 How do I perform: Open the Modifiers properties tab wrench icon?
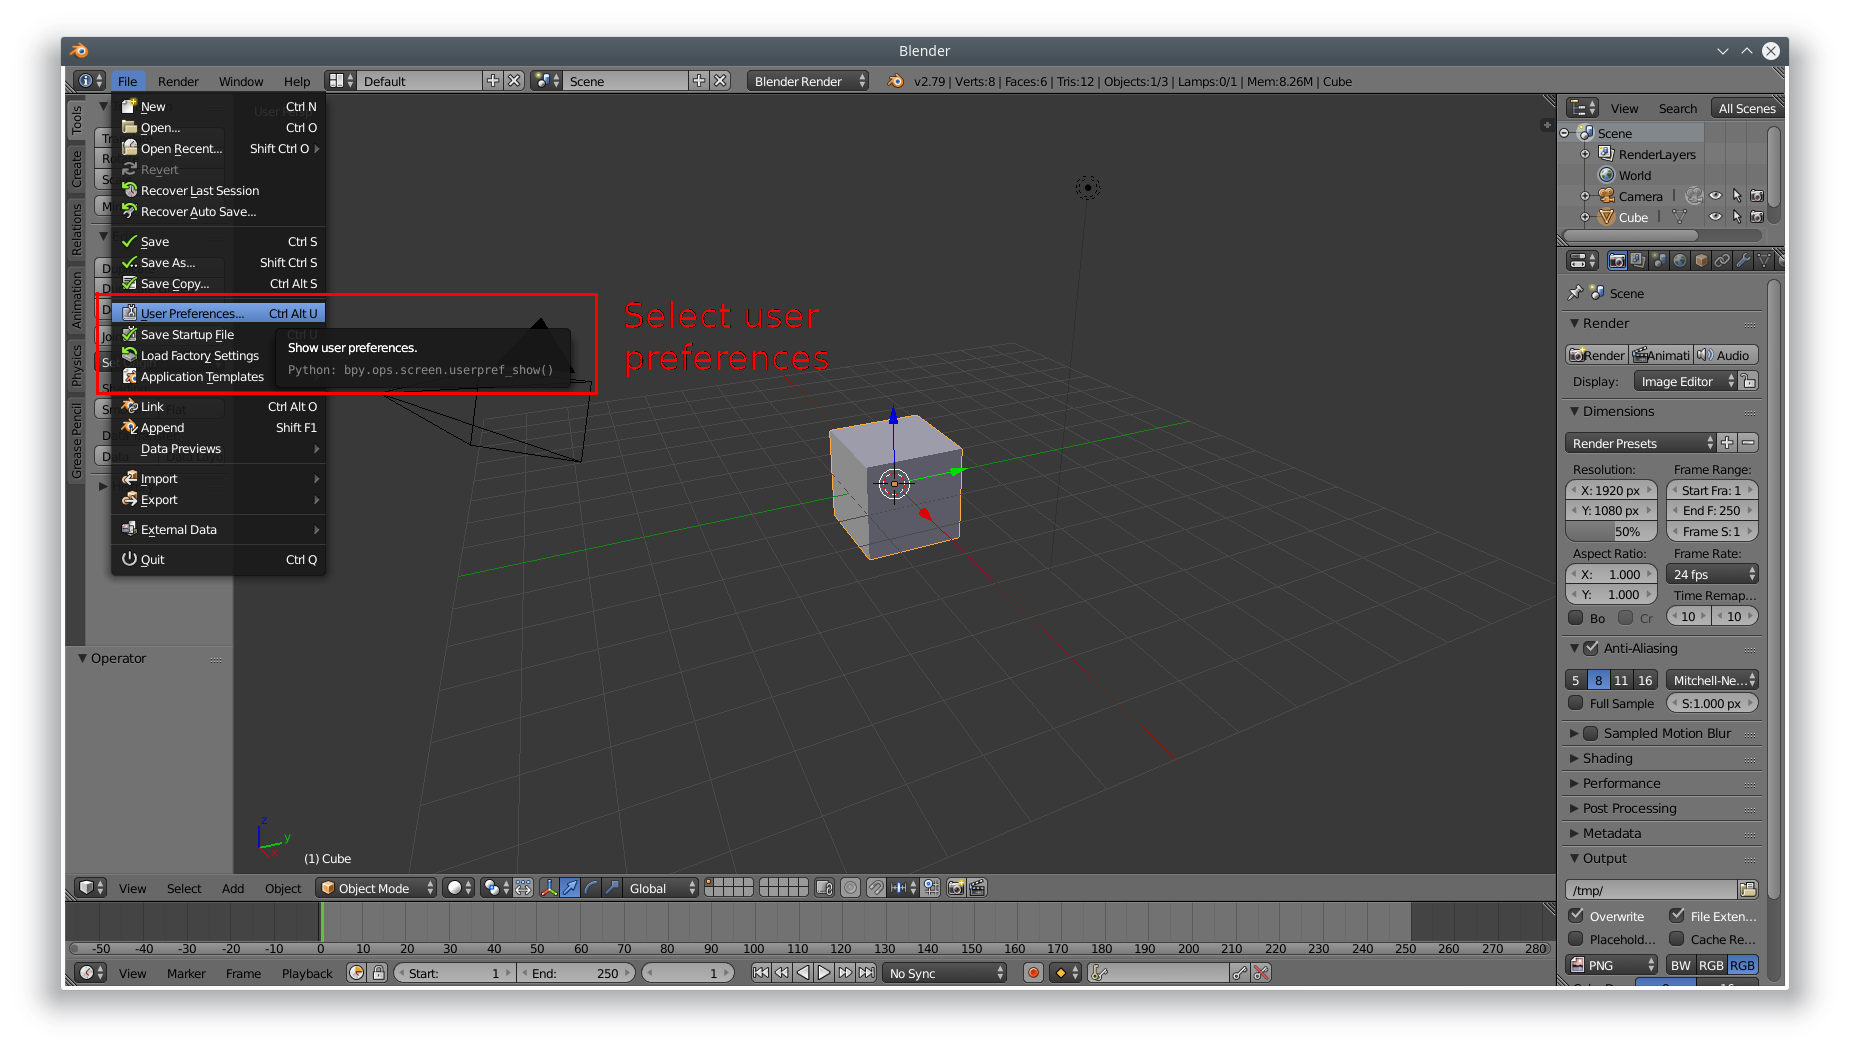point(1743,261)
